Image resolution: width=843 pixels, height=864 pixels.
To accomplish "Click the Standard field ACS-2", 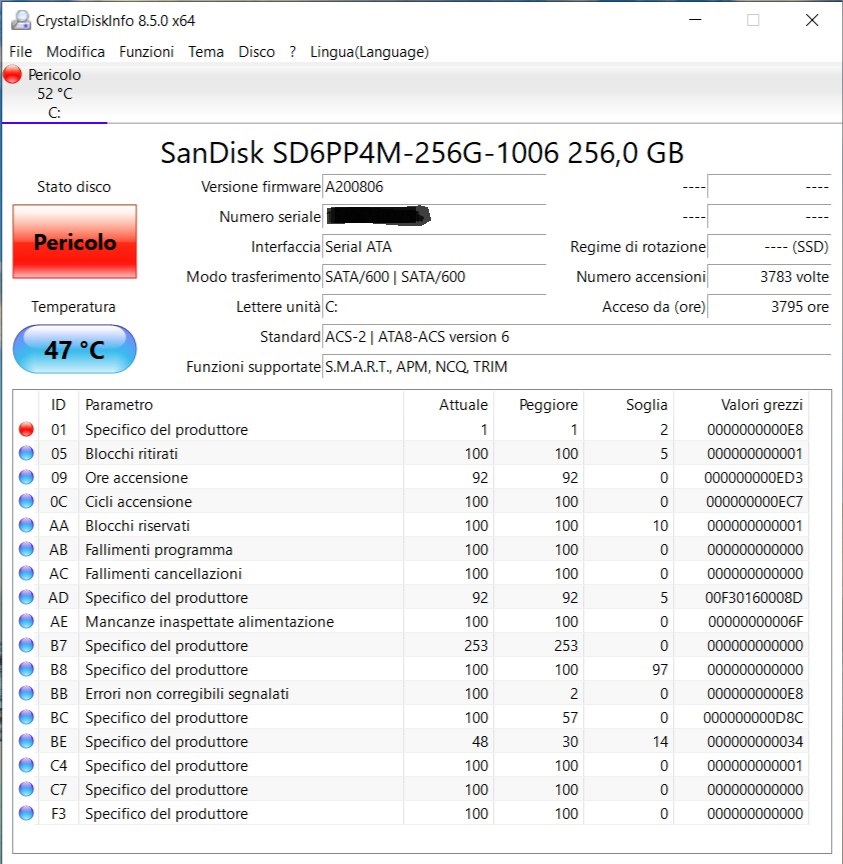I will click(x=576, y=337).
